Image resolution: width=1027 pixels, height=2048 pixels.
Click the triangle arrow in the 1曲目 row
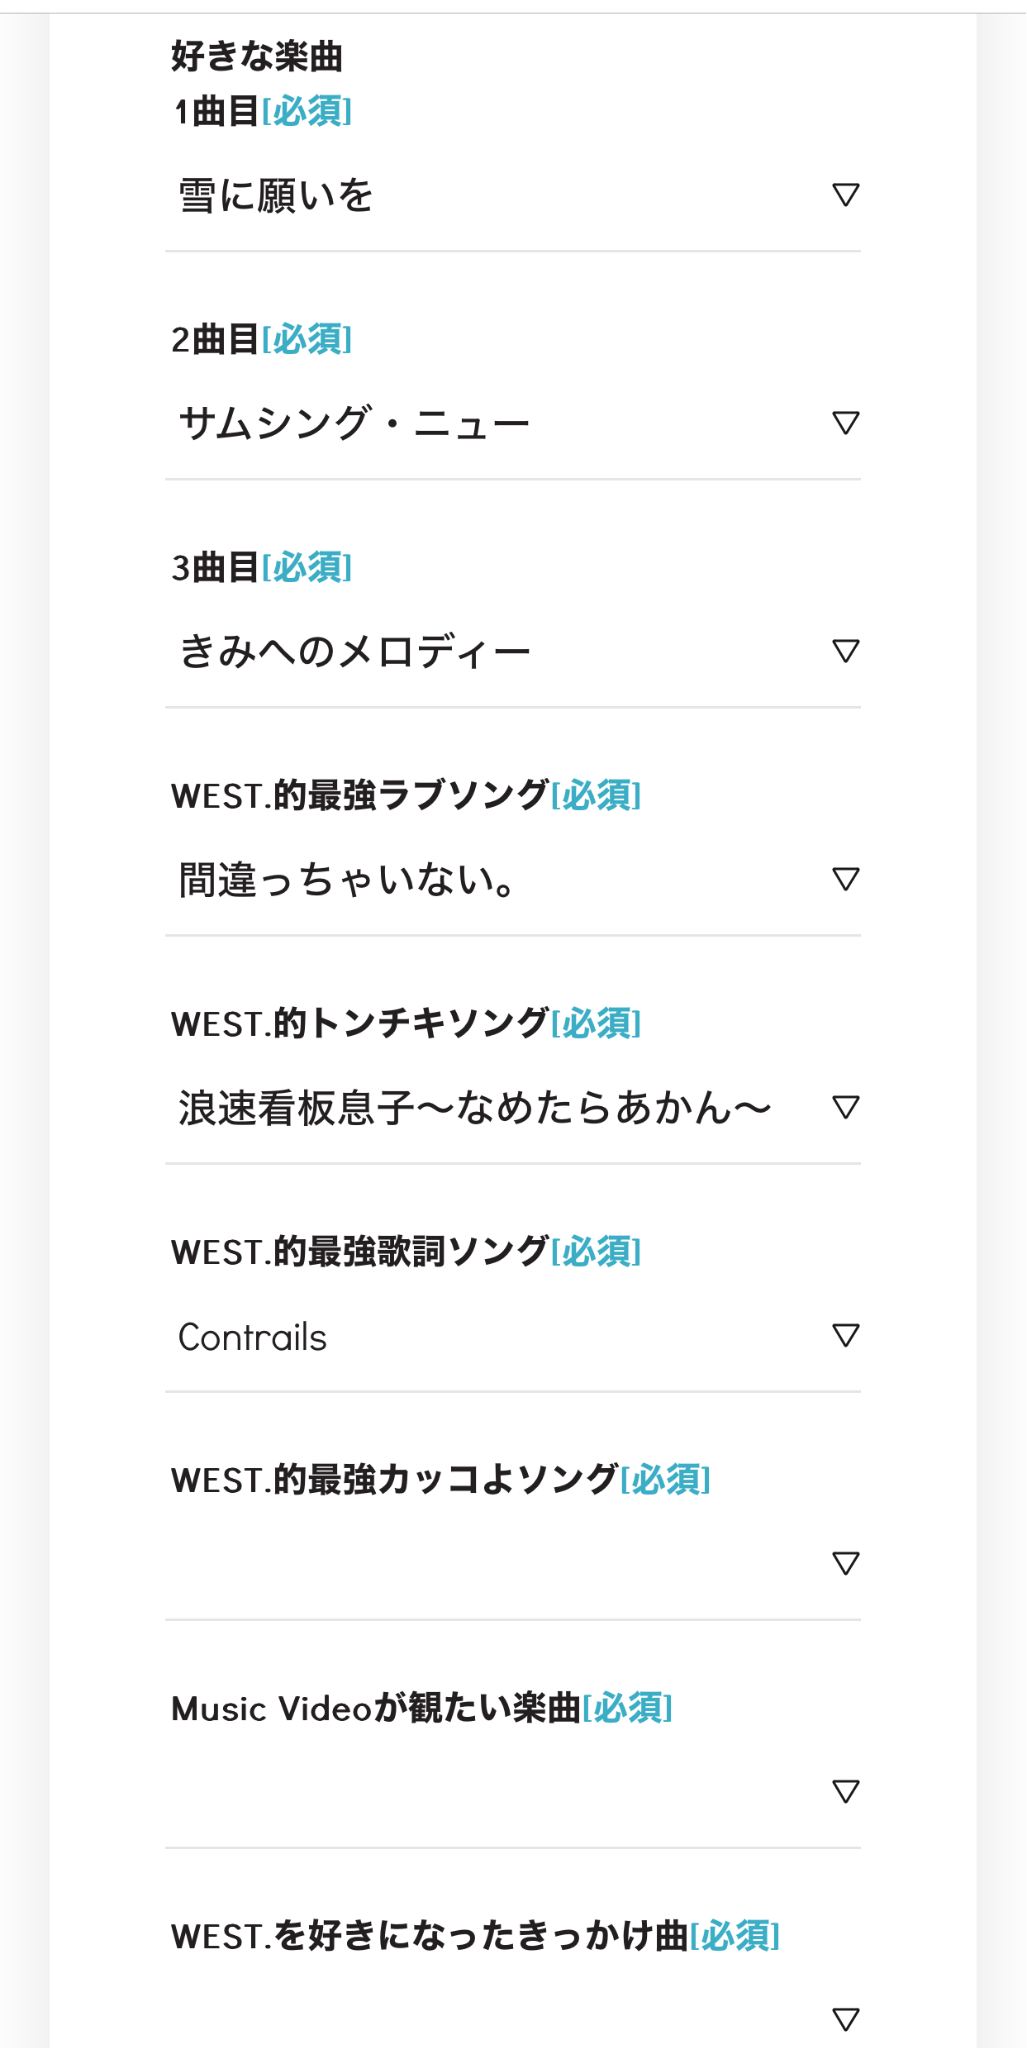click(846, 195)
